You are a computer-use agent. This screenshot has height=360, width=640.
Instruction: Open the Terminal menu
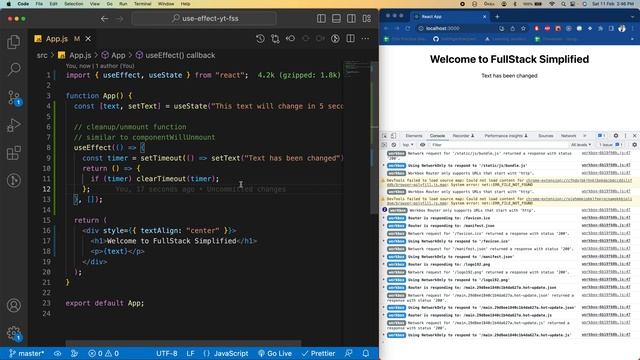[x=142, y=4]
